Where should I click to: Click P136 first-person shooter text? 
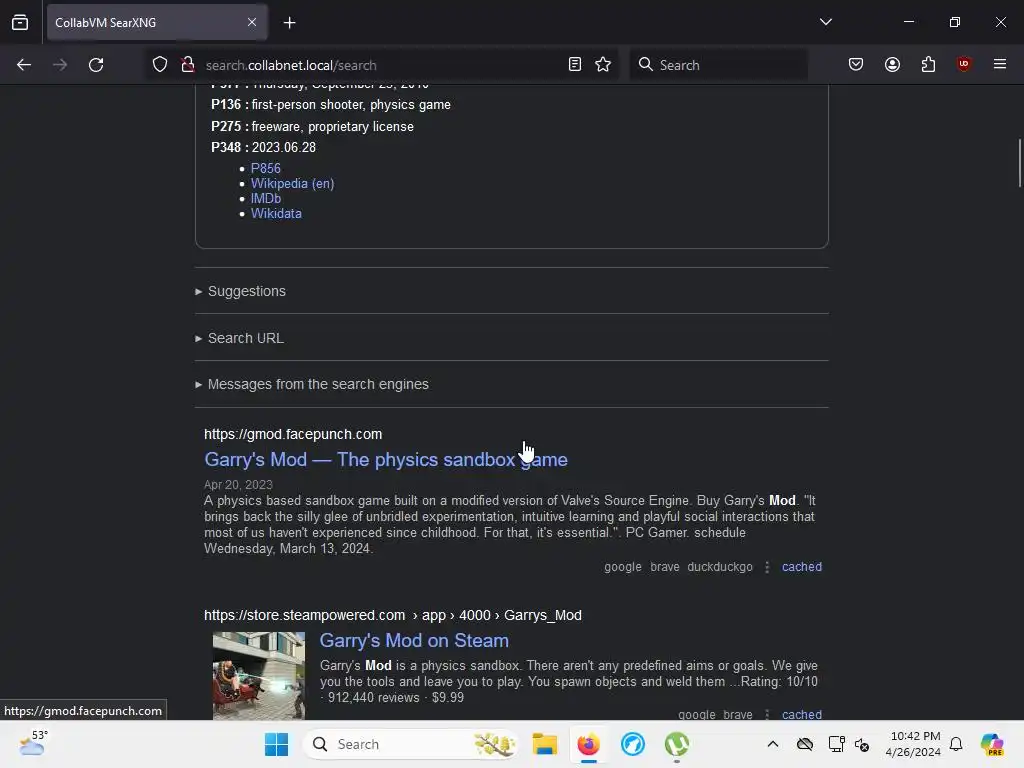click(x=330, y=104)
